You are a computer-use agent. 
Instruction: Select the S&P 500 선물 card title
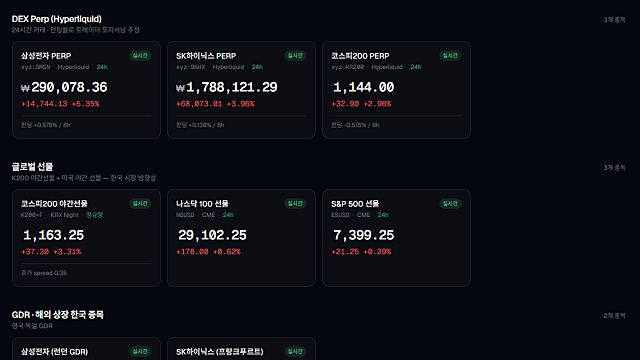[355, 204]
